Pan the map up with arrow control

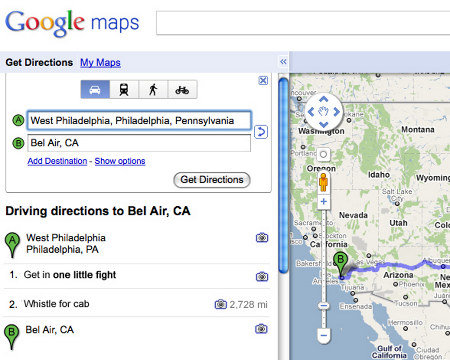coord(324,99)
